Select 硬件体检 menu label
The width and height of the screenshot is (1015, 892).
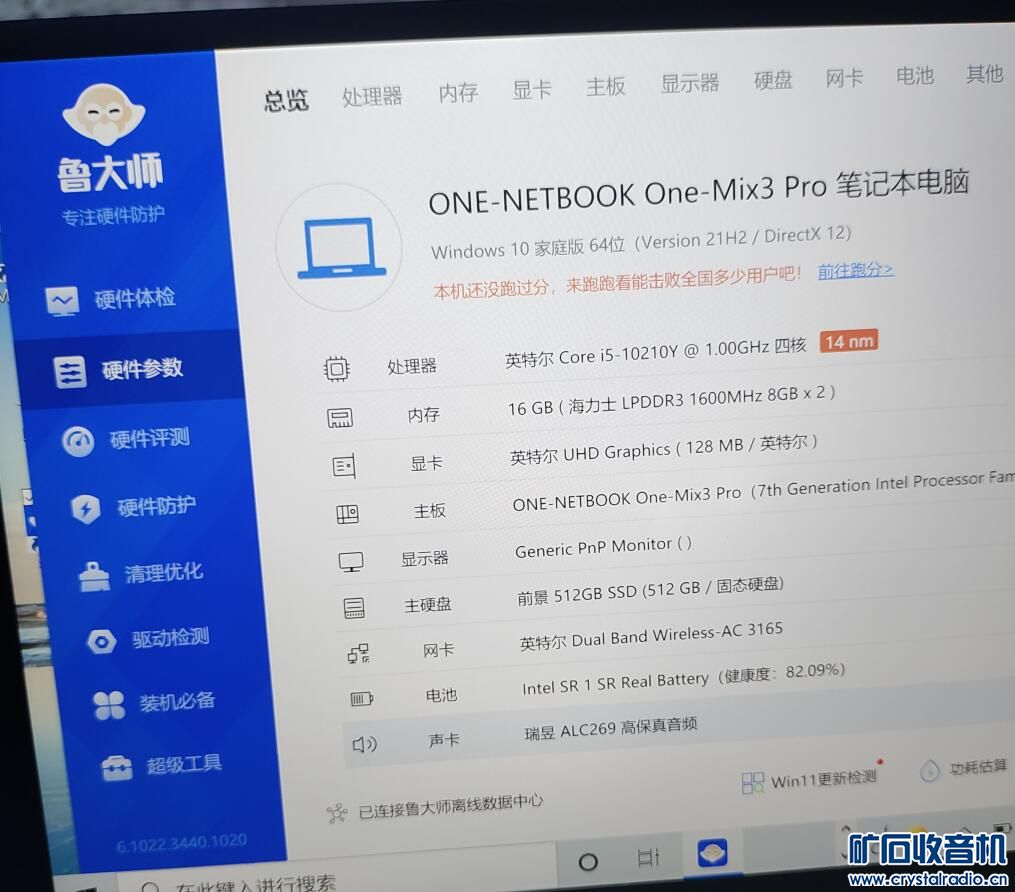tap(135, 298)
